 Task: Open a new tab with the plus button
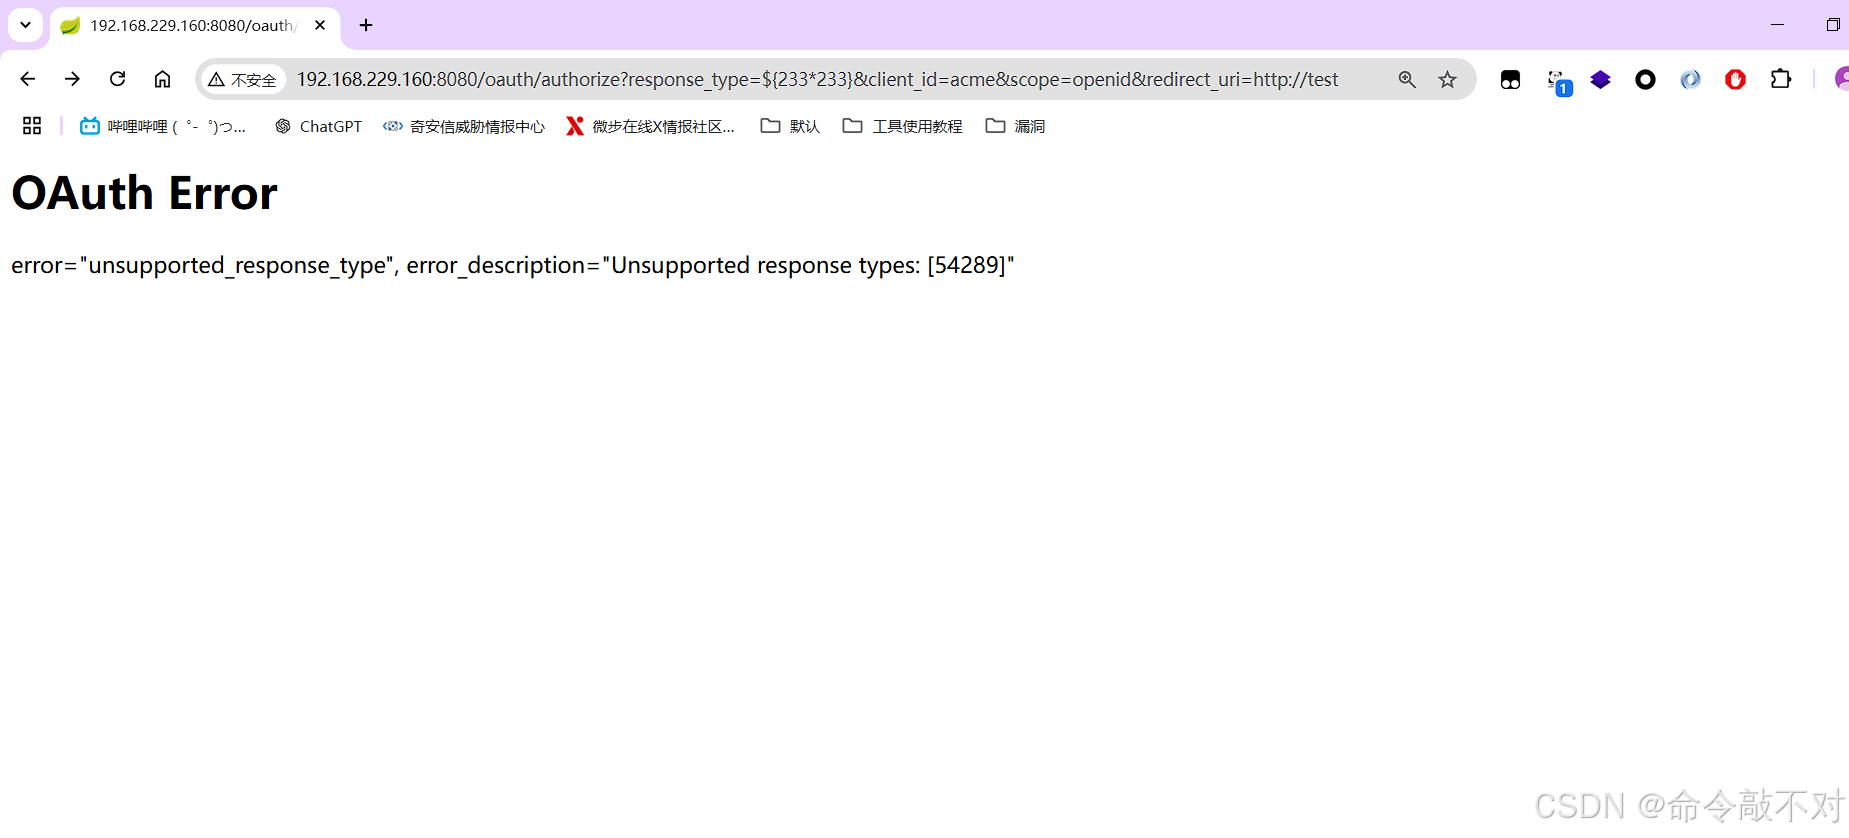(366, 25)
